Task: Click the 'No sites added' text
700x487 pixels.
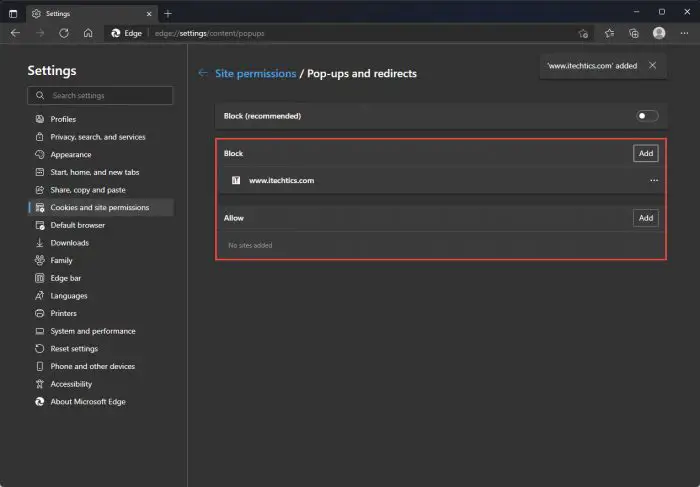Action: click(250, 245)
